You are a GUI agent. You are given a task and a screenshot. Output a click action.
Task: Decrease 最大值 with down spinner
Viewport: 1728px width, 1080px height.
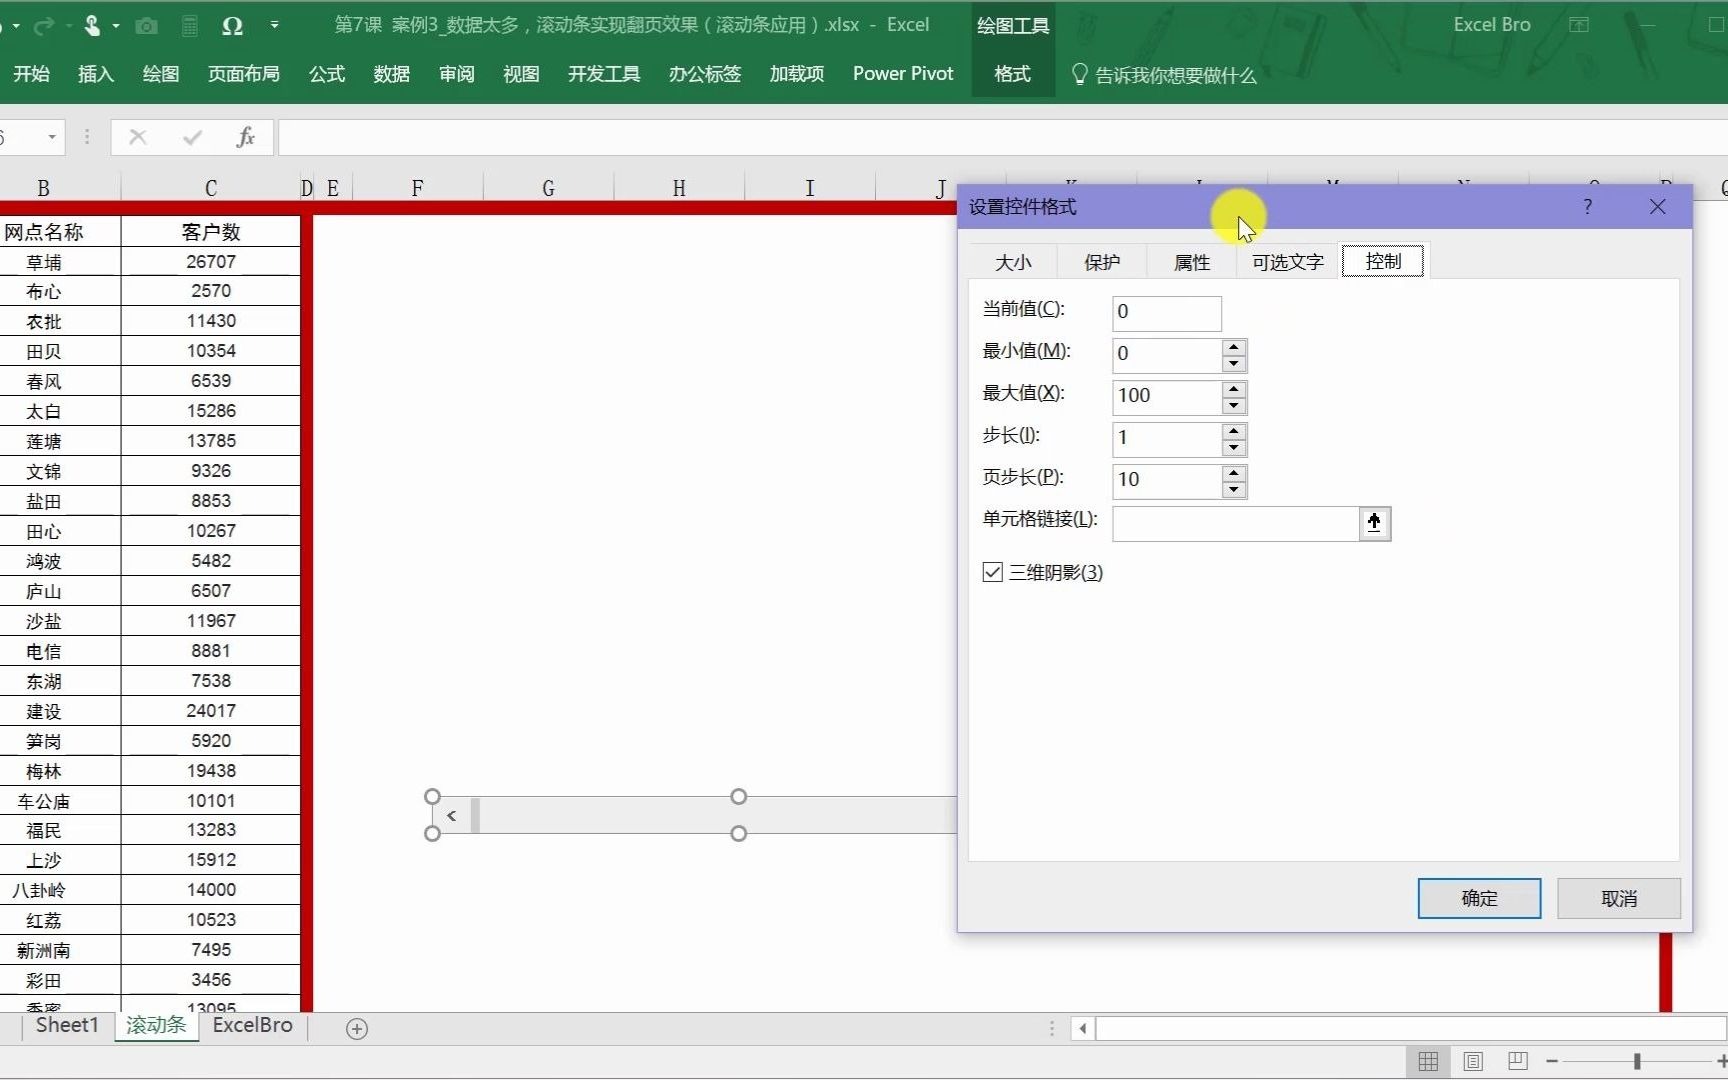1234,405
